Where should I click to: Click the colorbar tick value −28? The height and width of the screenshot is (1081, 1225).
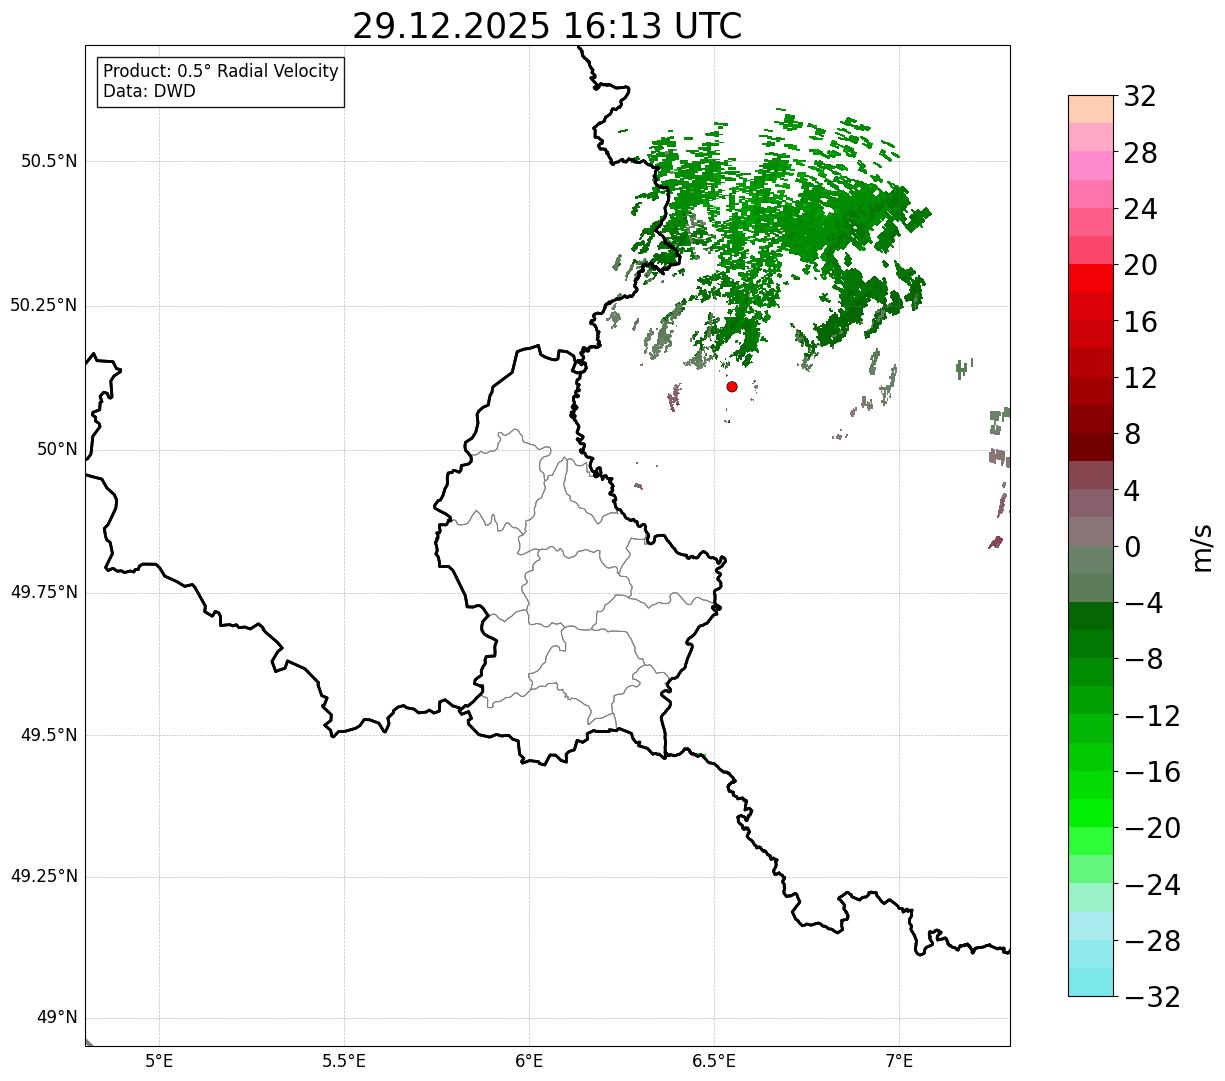[1151, 941]
